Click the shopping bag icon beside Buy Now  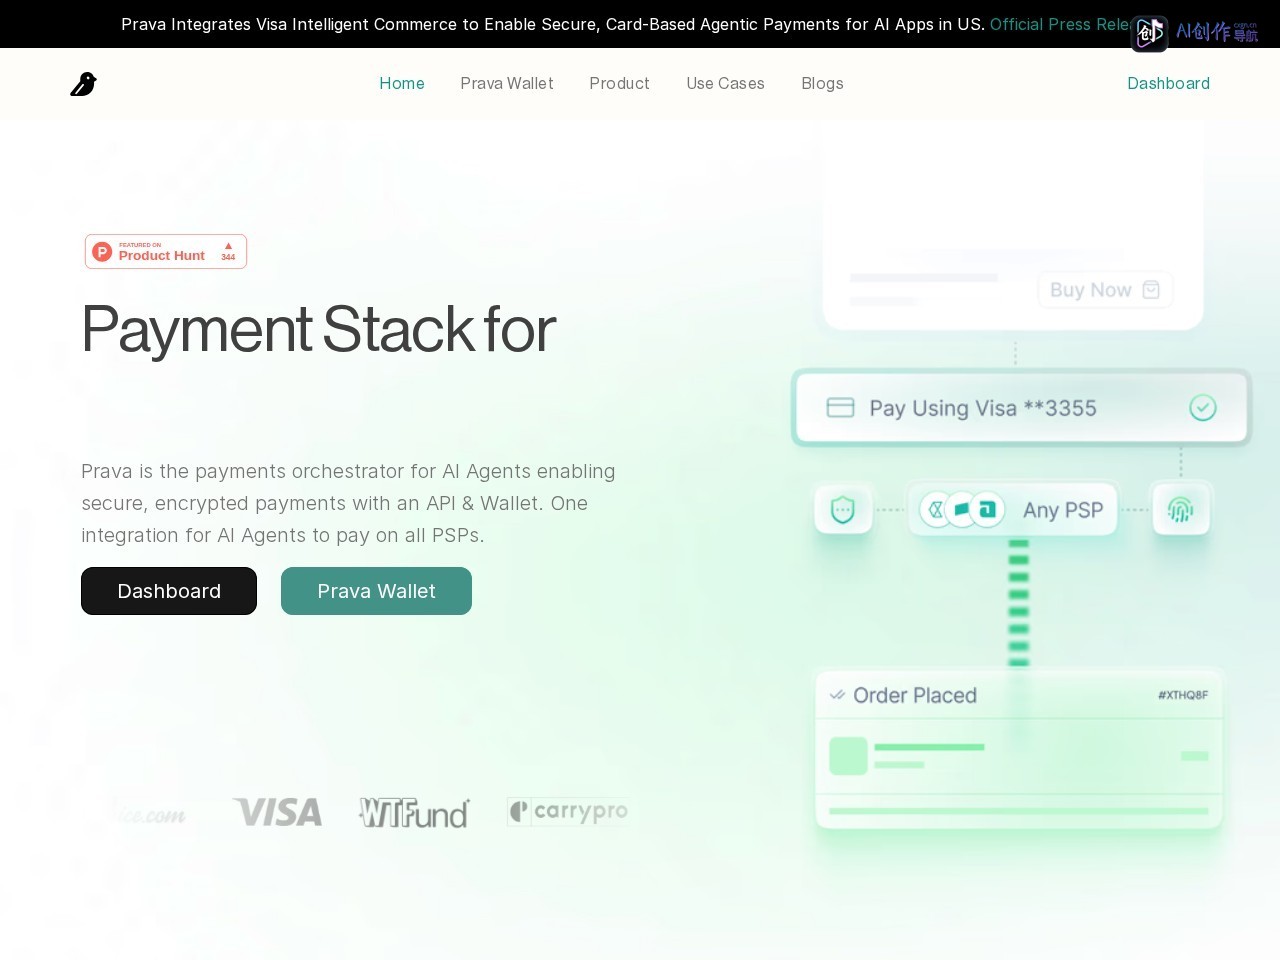(x=1151, y=290)
